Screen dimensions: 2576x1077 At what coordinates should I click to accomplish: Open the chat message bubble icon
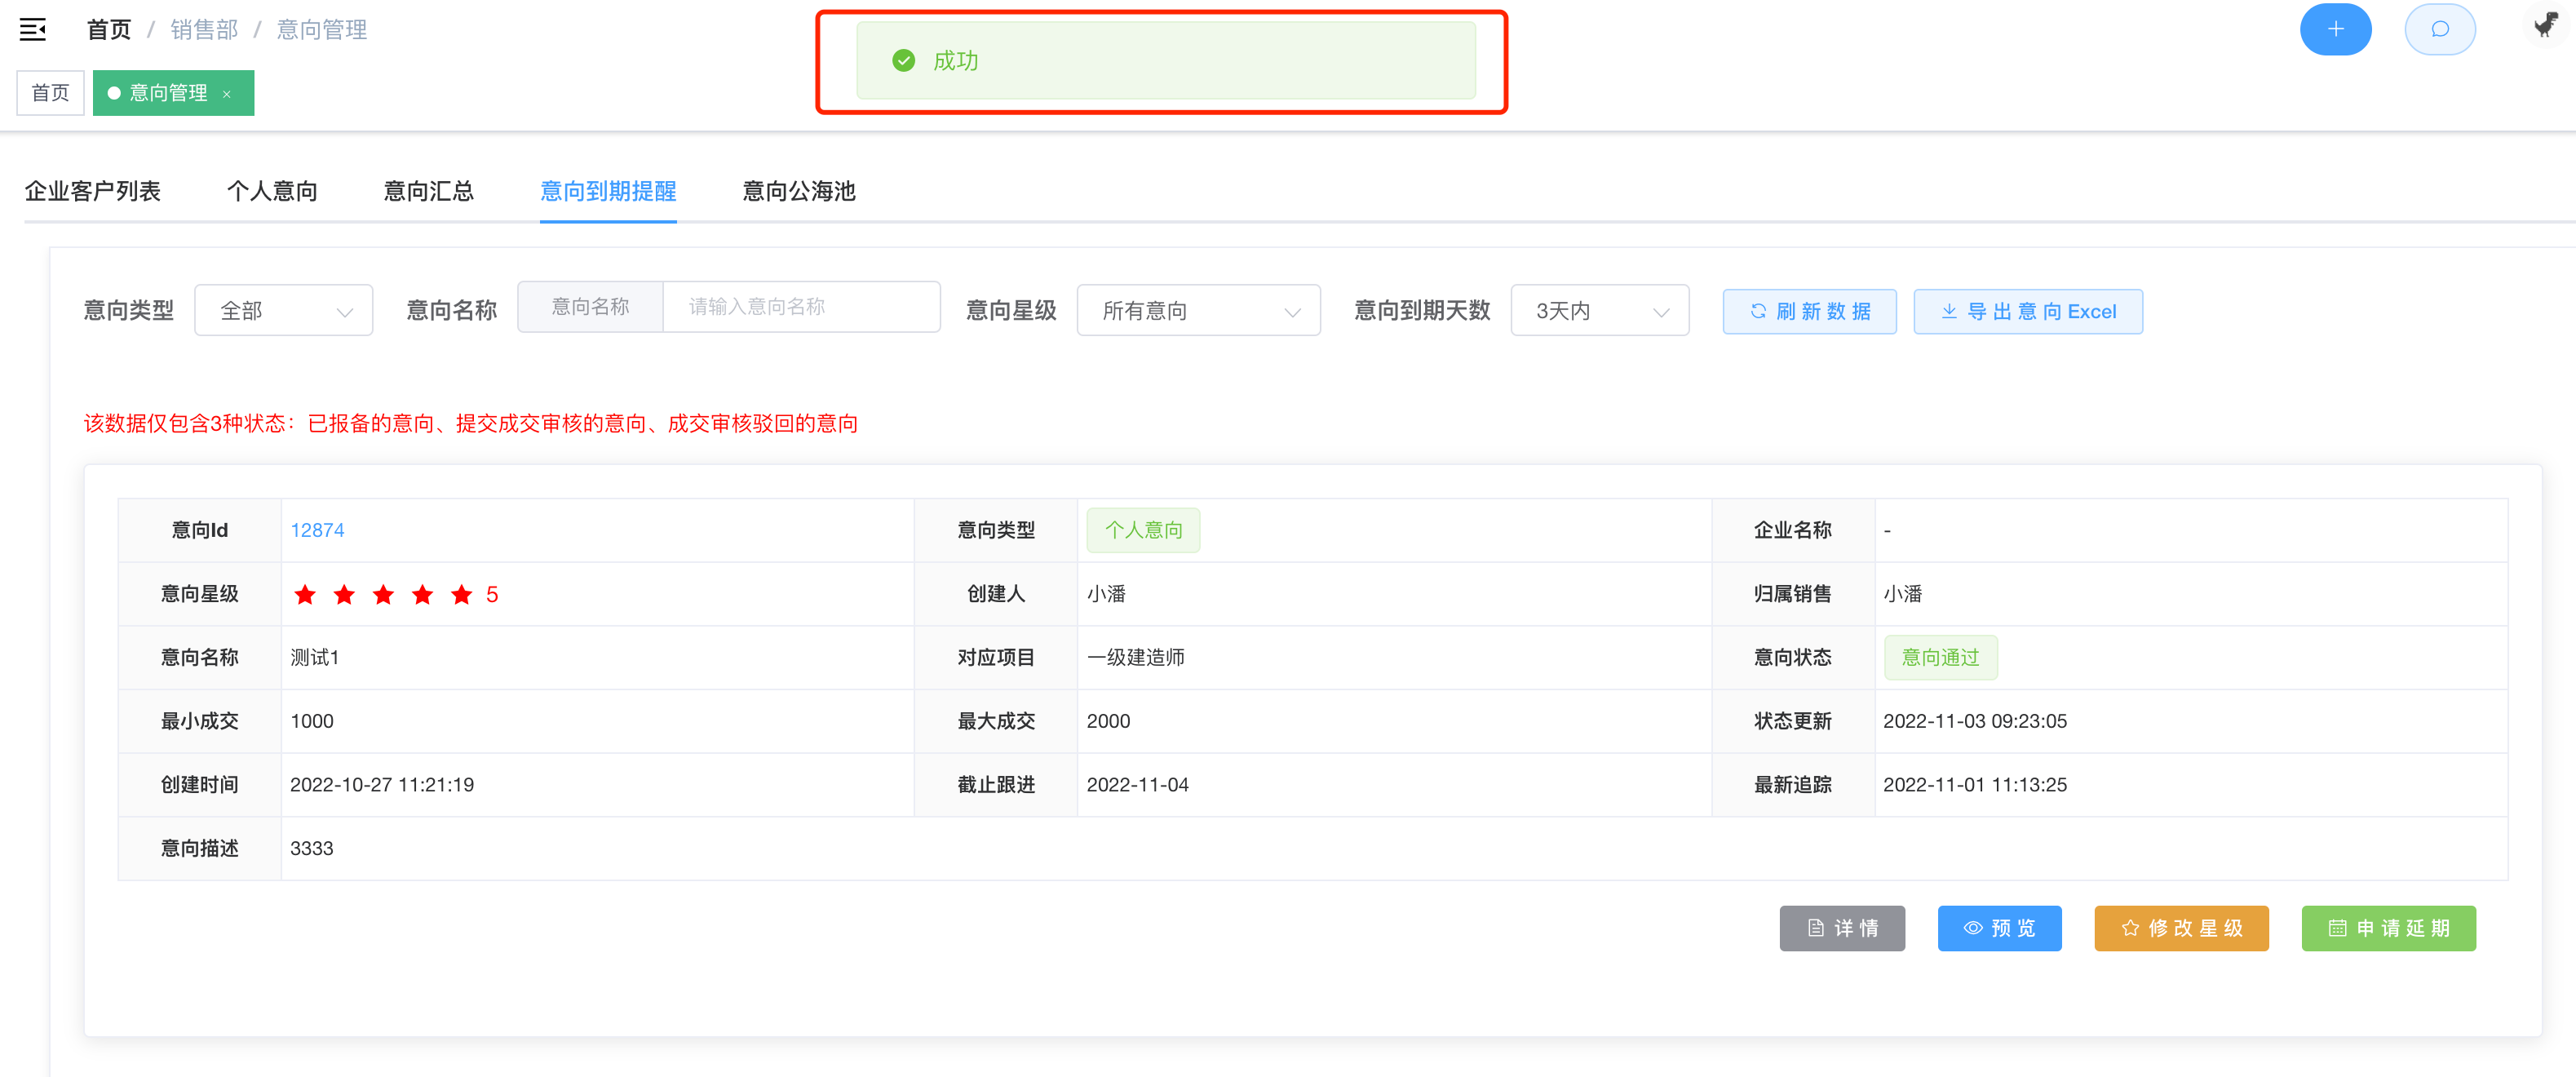2439,30
